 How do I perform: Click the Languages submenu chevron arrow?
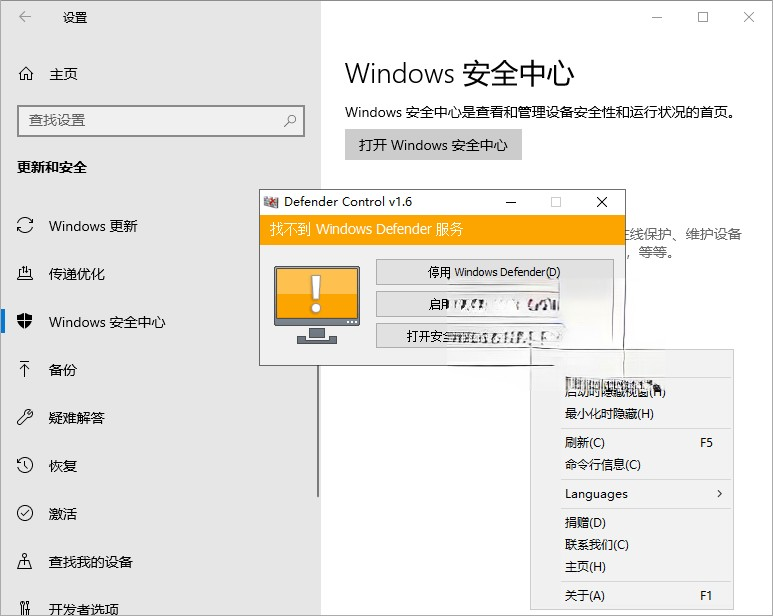[x=720, y=493]
